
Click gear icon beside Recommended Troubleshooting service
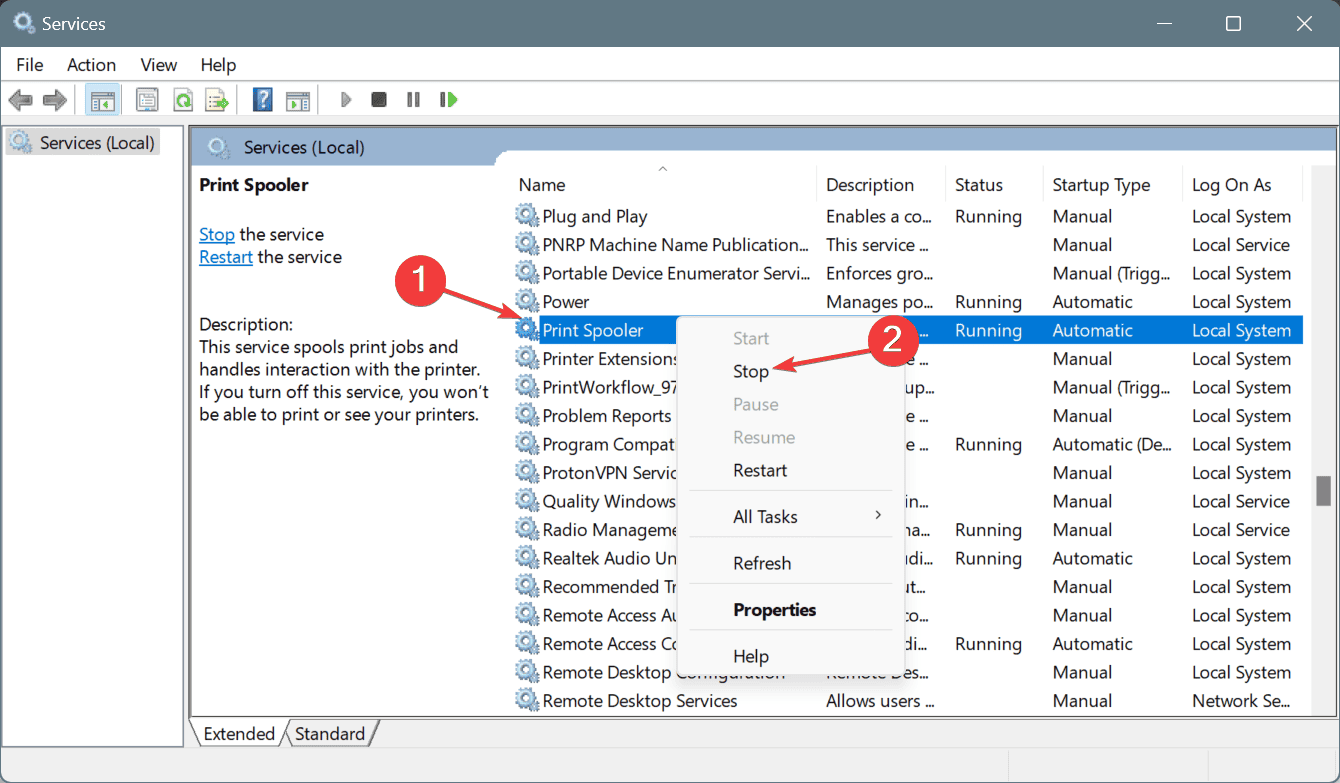[527, 586]
